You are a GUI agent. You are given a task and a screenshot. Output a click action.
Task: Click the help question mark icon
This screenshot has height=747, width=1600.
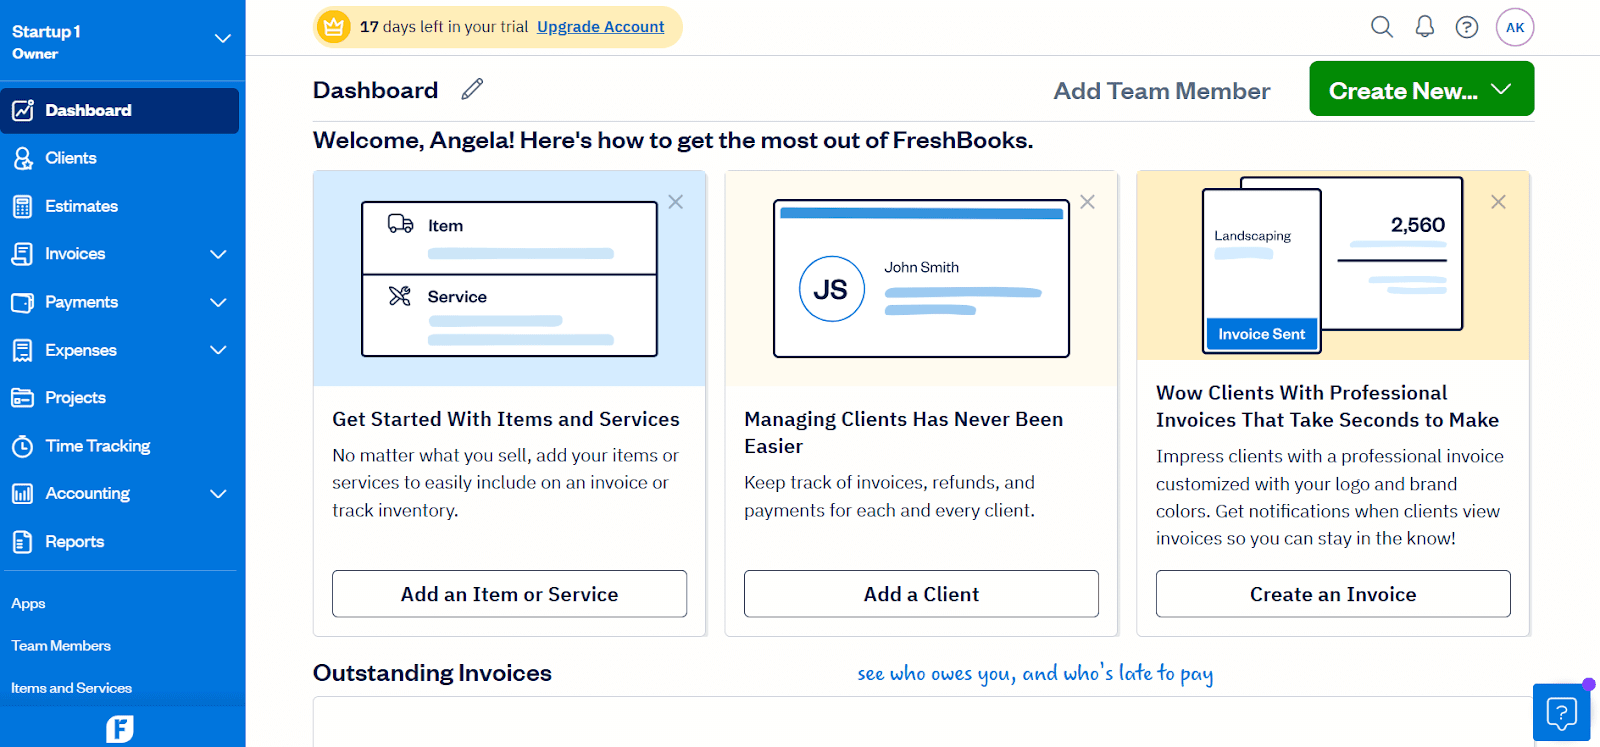[x=1467, y=27]
